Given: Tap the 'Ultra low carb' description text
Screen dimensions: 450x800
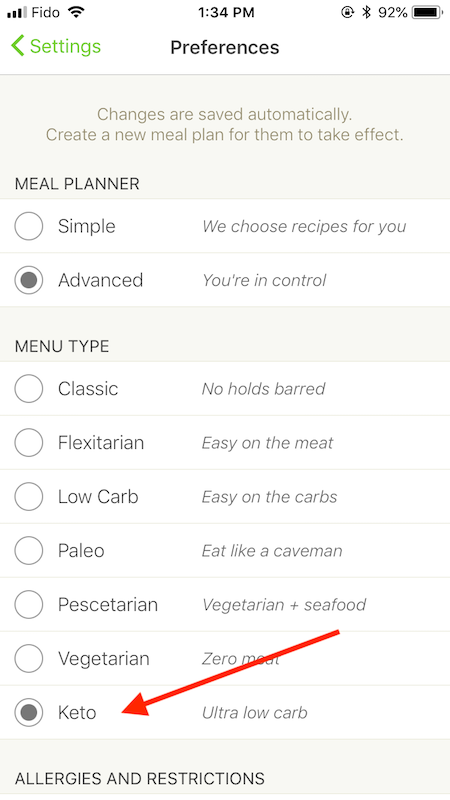Looking at the screenshot, I should [255, 713].
